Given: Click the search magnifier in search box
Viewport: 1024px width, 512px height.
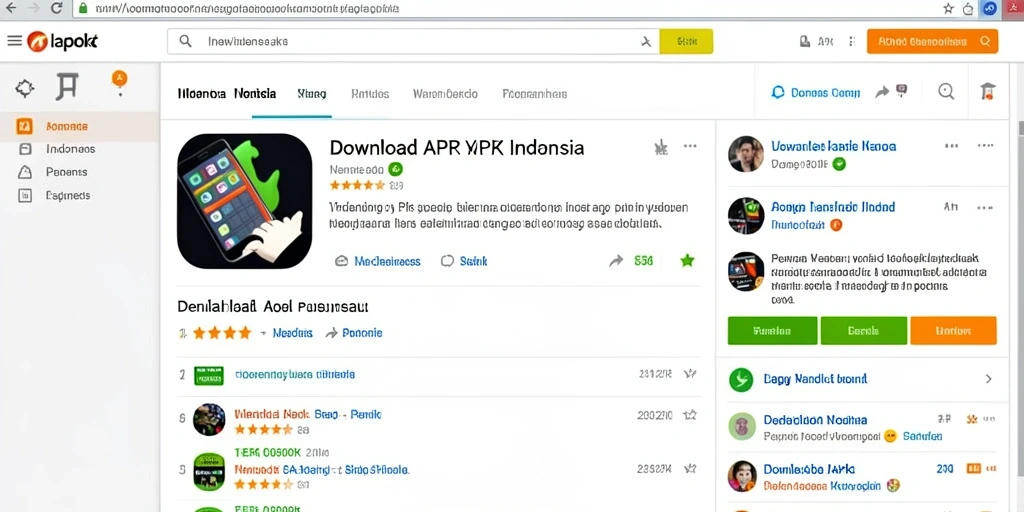Looking at the screenshot, I should (x=185, y=41).
